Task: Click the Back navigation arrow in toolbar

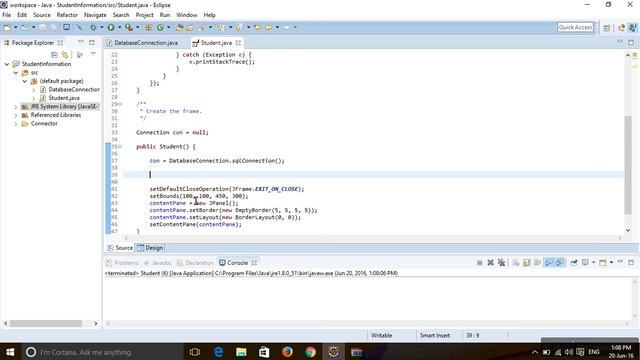Action: [268, 27]
